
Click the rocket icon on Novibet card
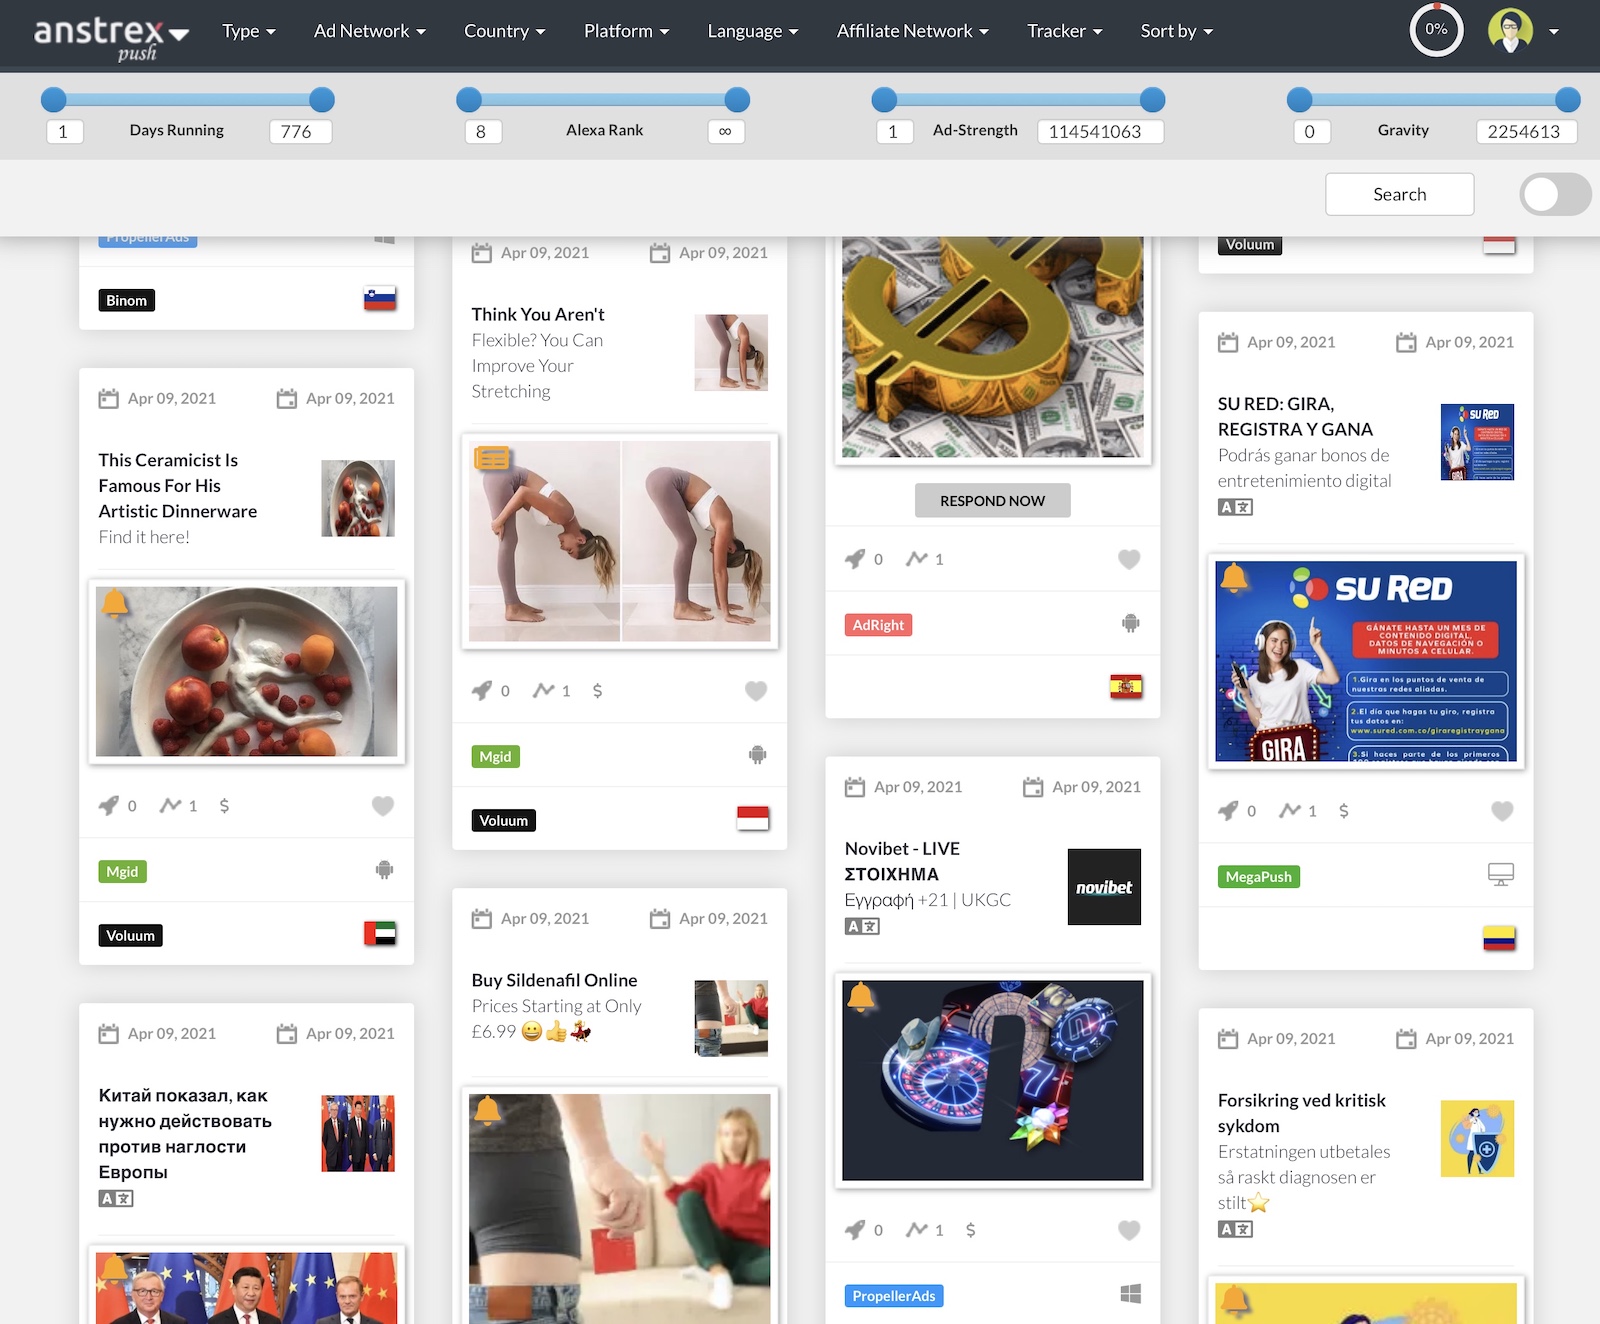[x=855, y=1230]
